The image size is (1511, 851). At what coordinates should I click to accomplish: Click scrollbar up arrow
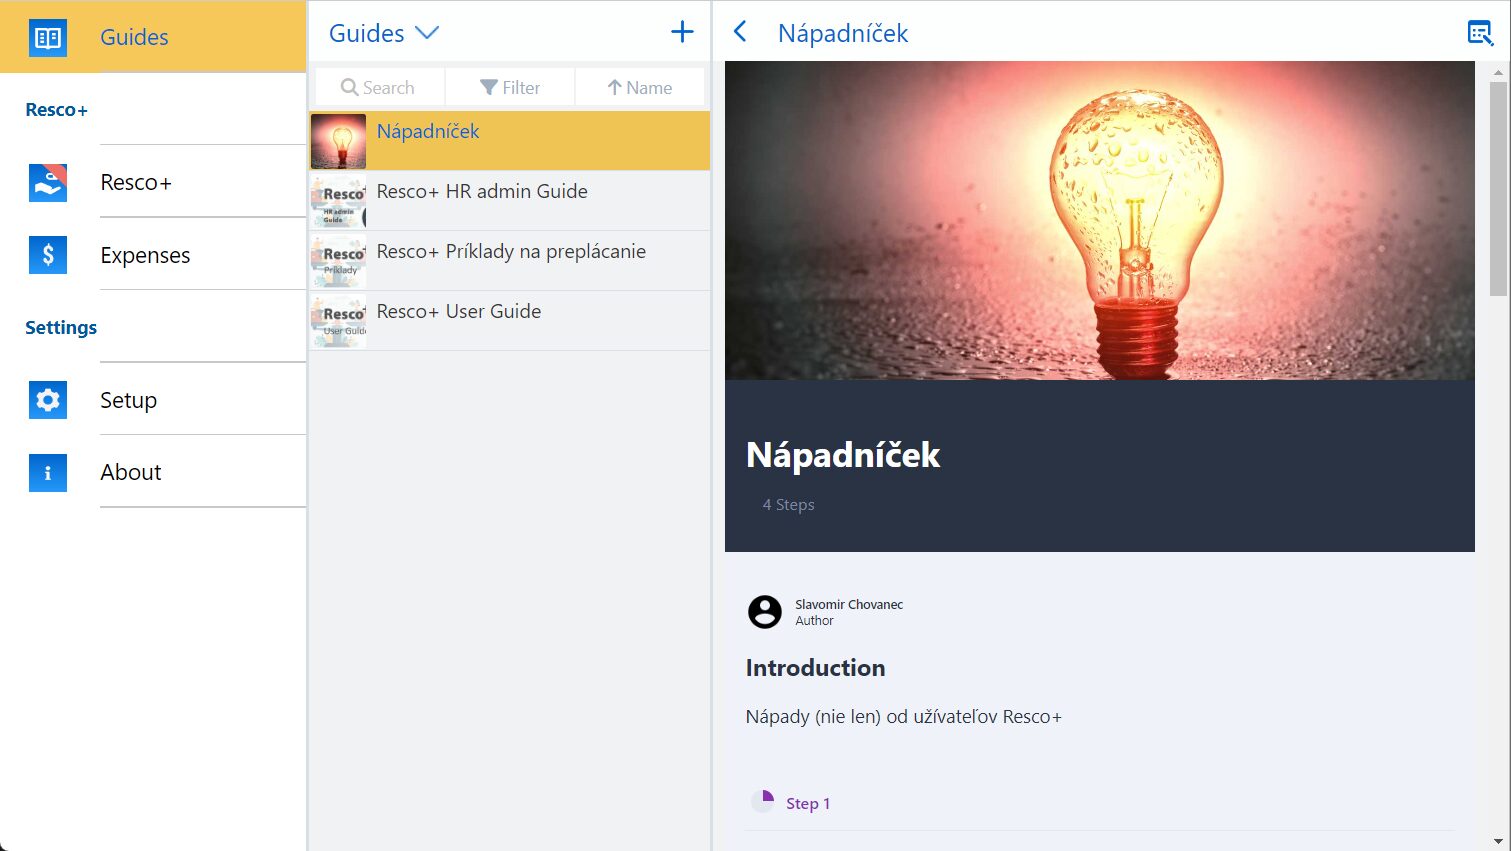[1498, 72]
